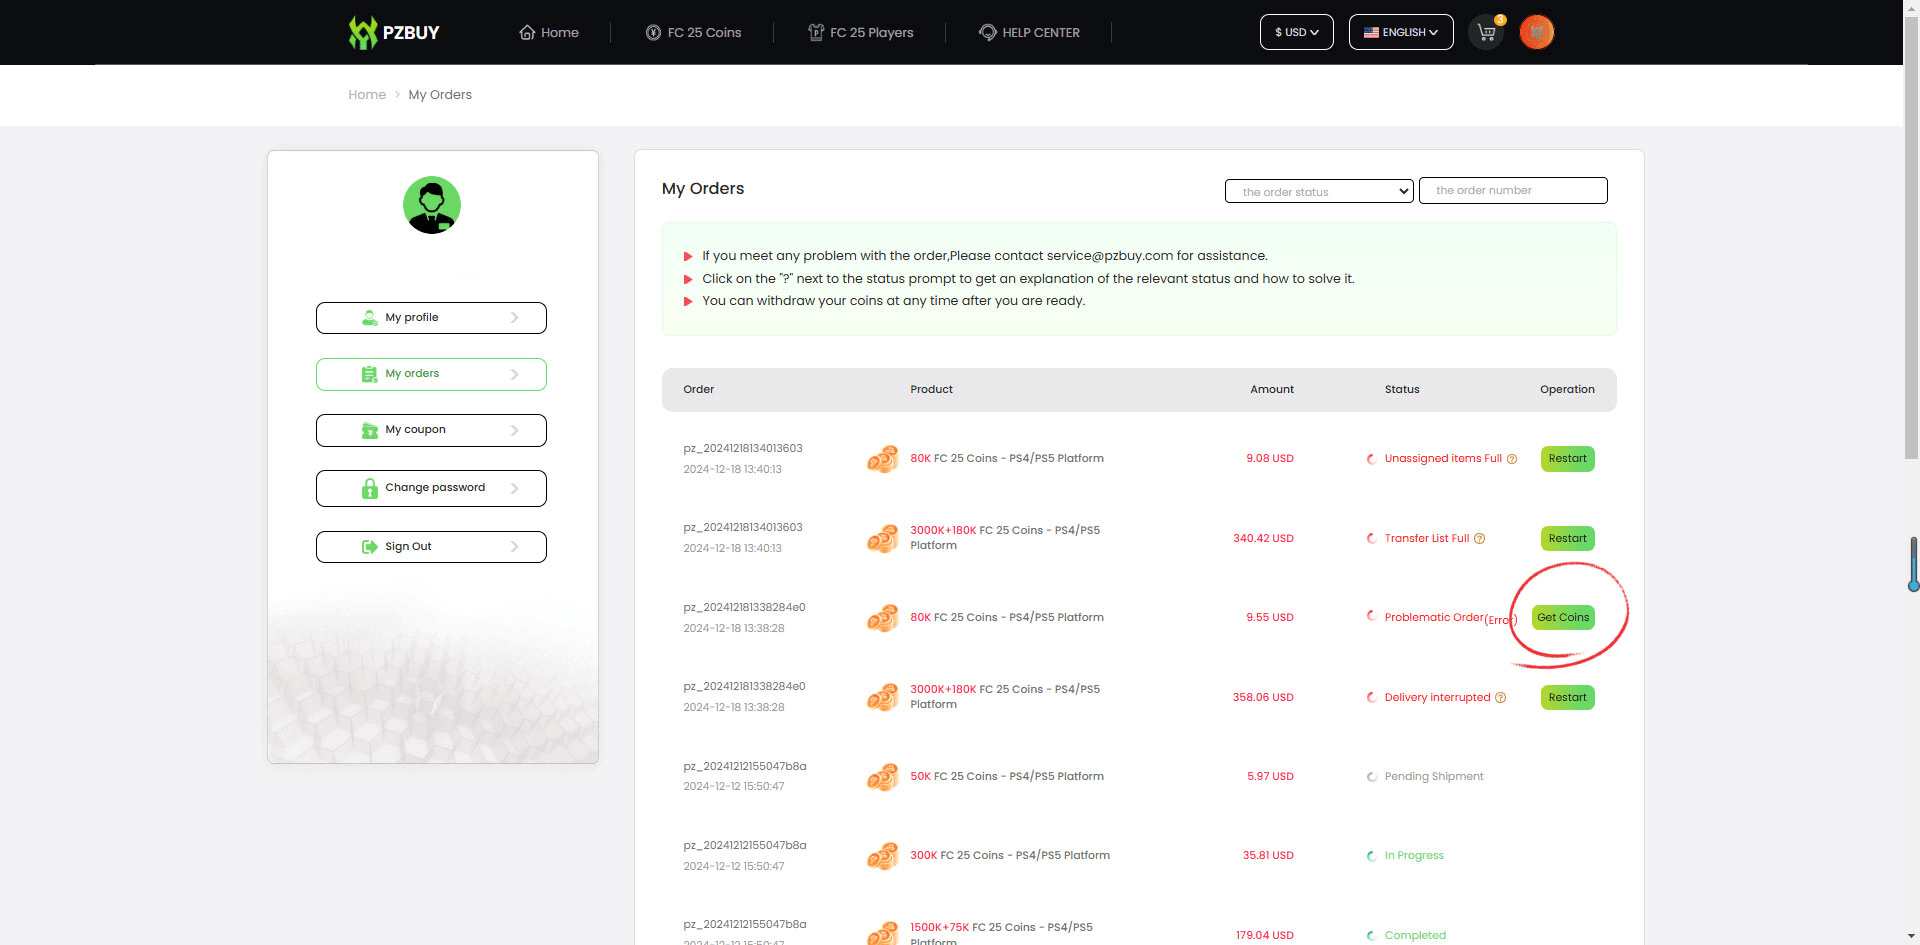Click the Problematic Order status text

[x=1434, y=618]
